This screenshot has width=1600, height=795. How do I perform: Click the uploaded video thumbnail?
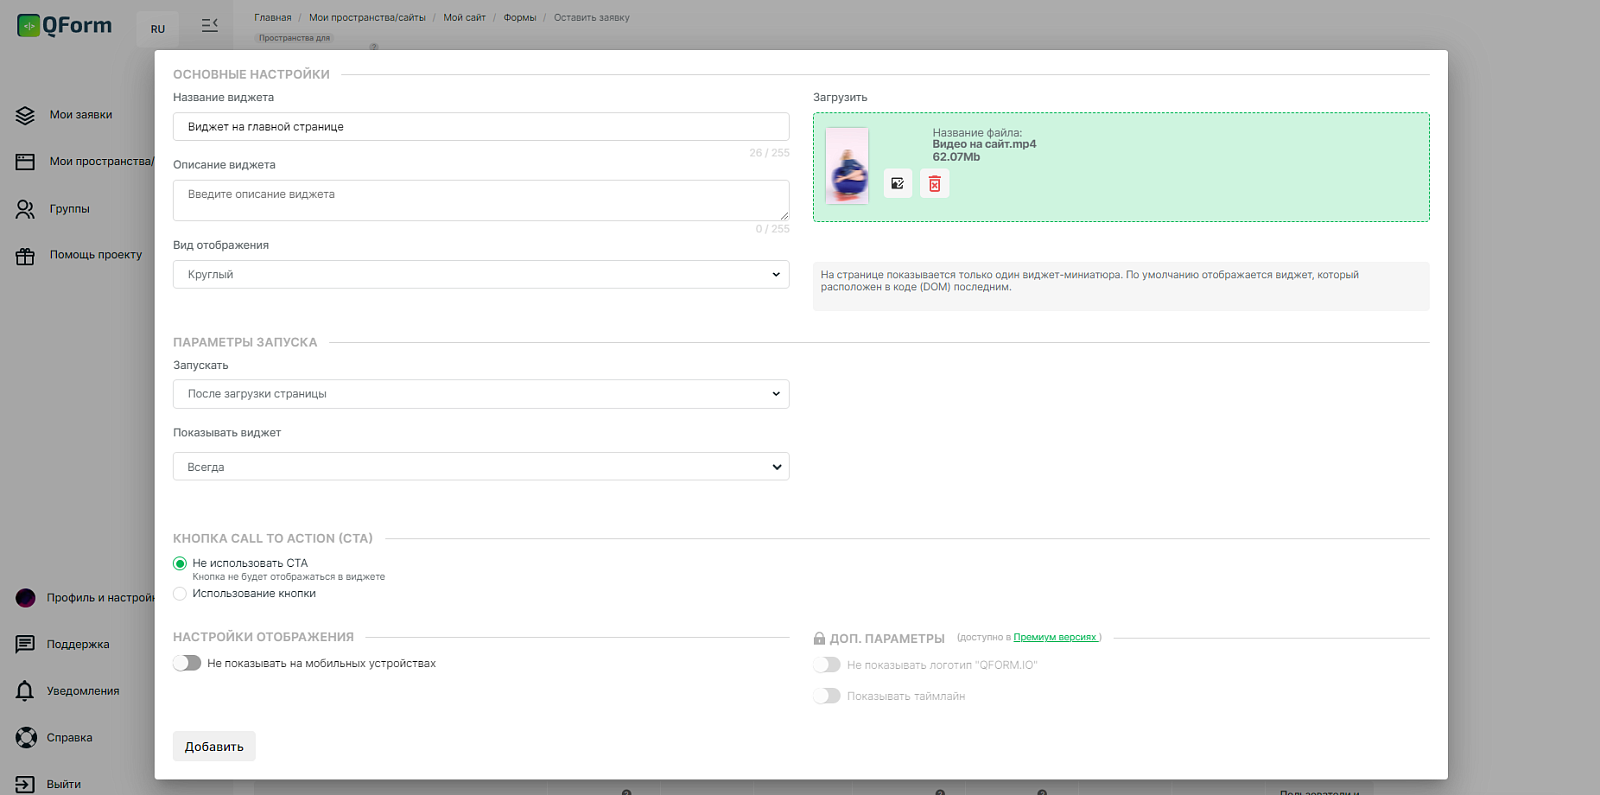tap(847, 166)
